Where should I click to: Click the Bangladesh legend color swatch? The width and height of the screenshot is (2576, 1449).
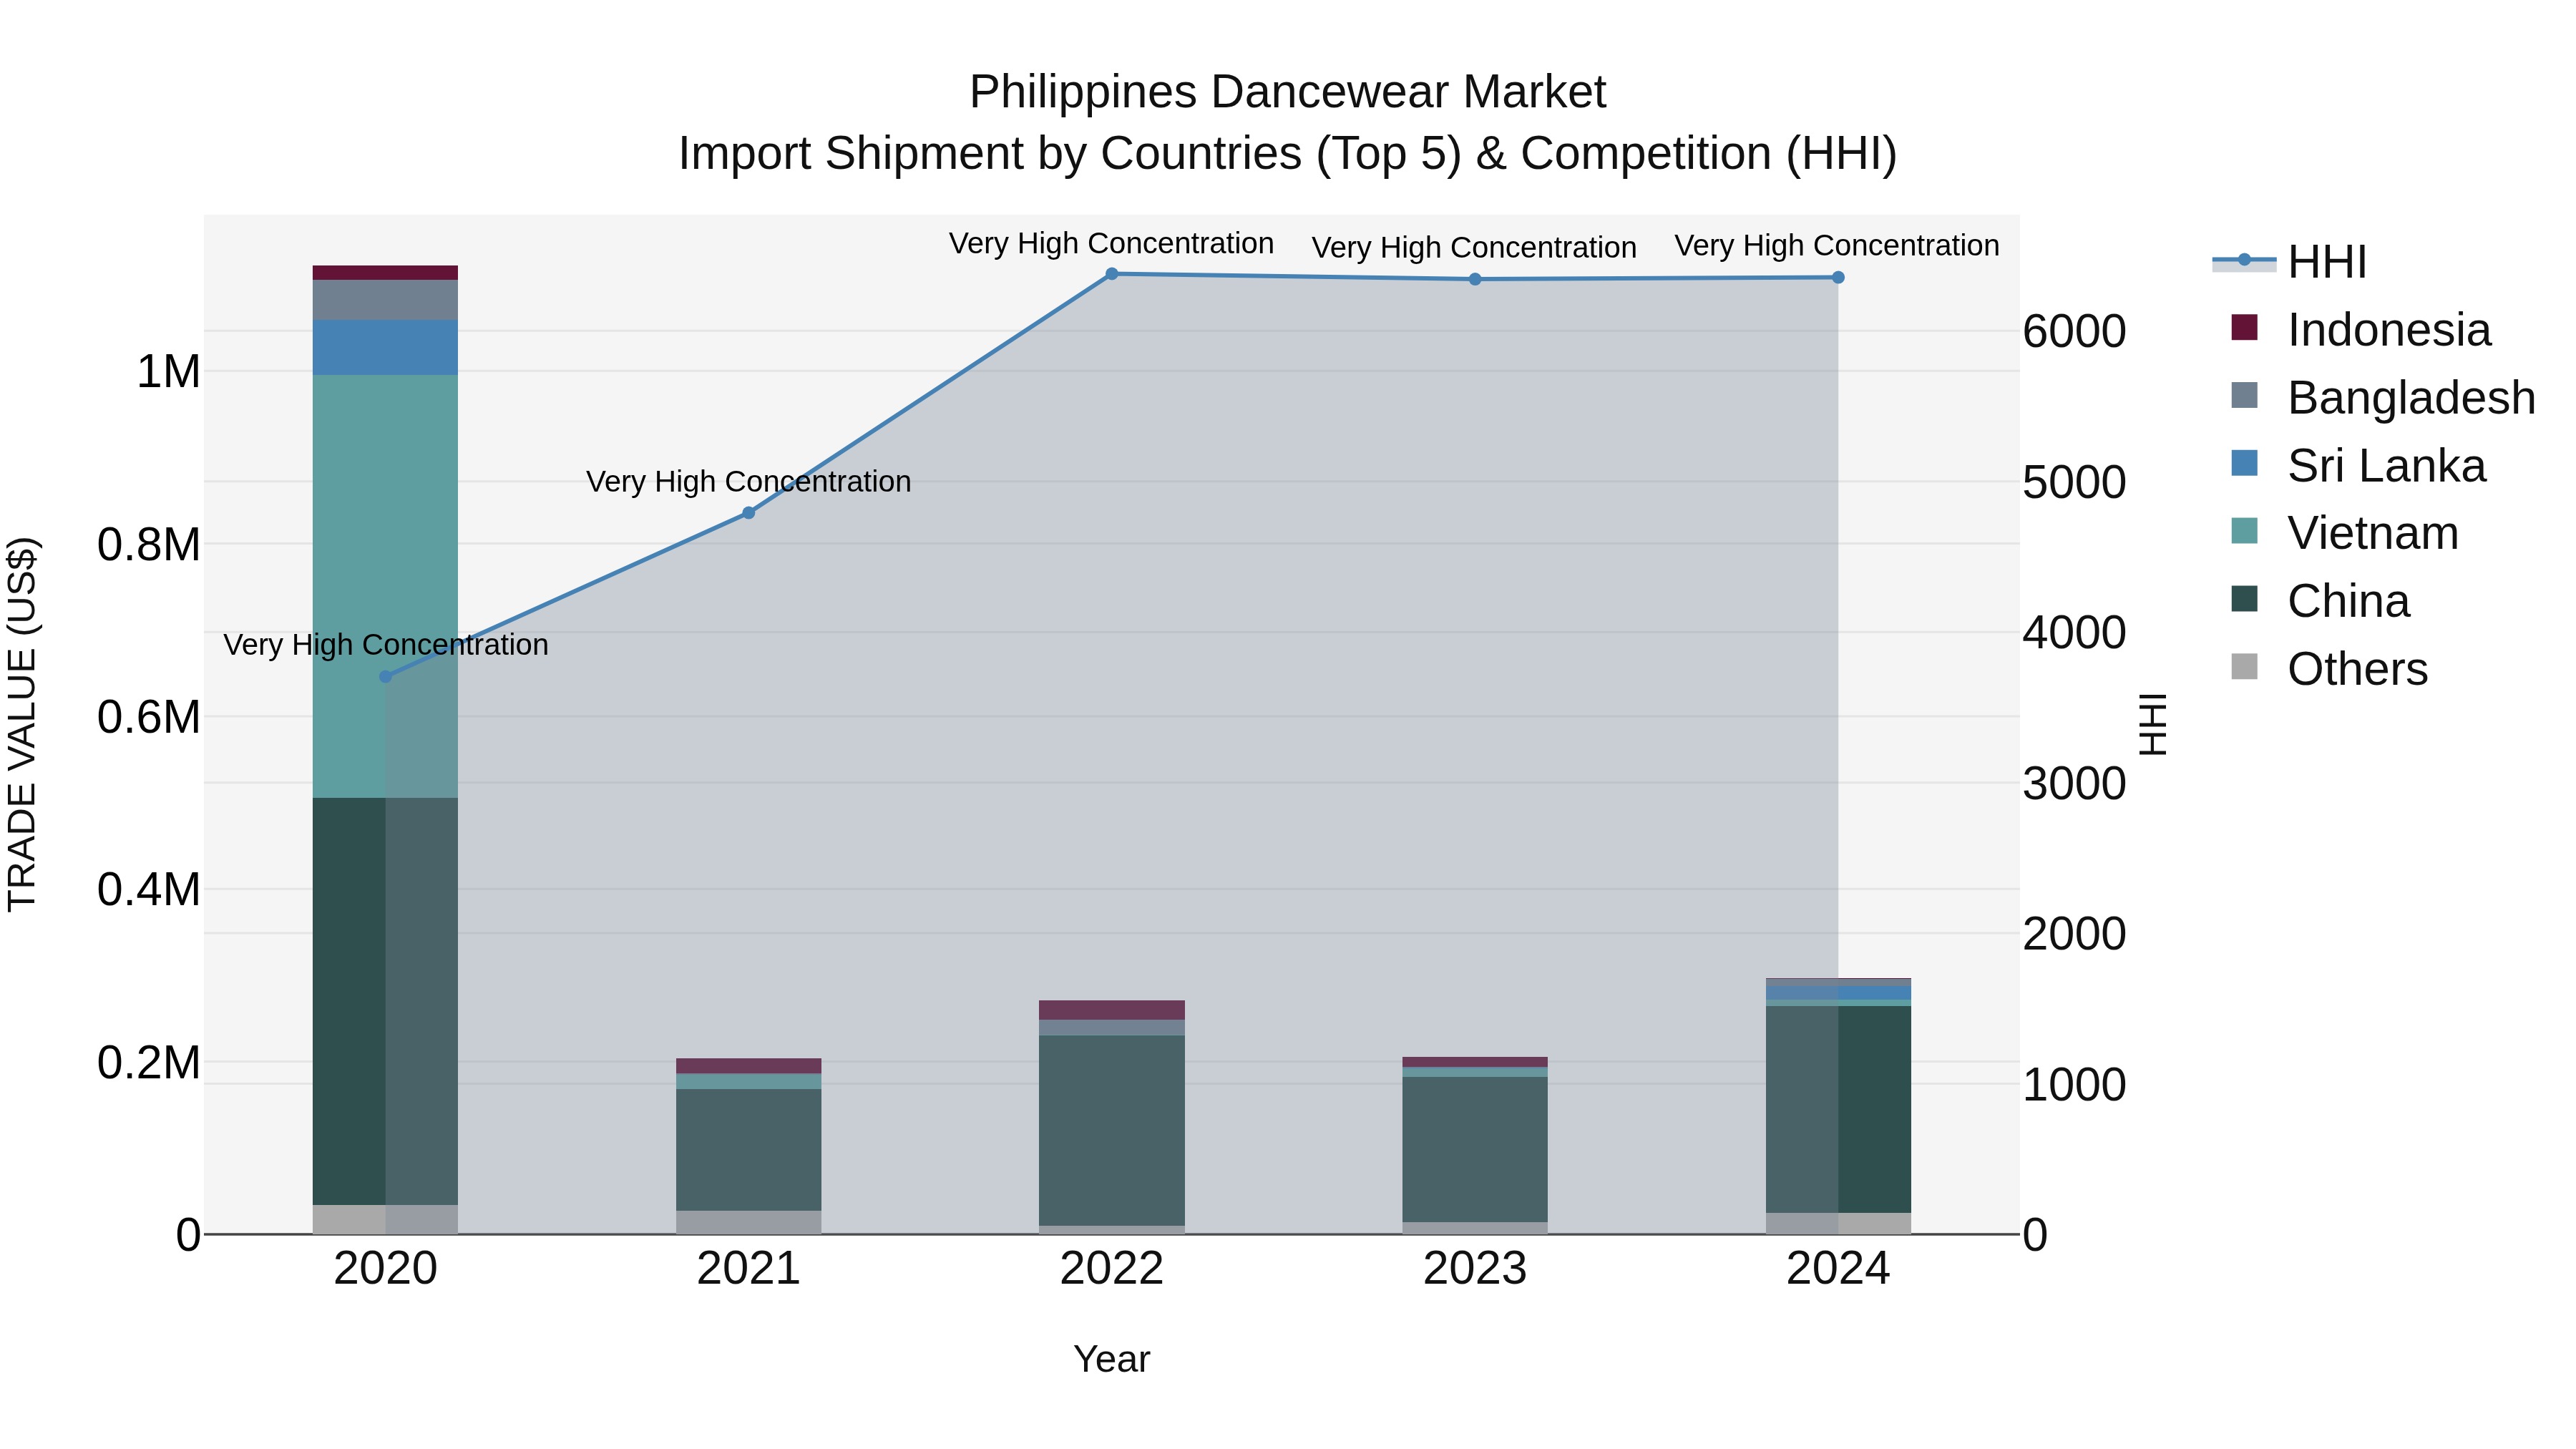click(x=2245, y=395)
